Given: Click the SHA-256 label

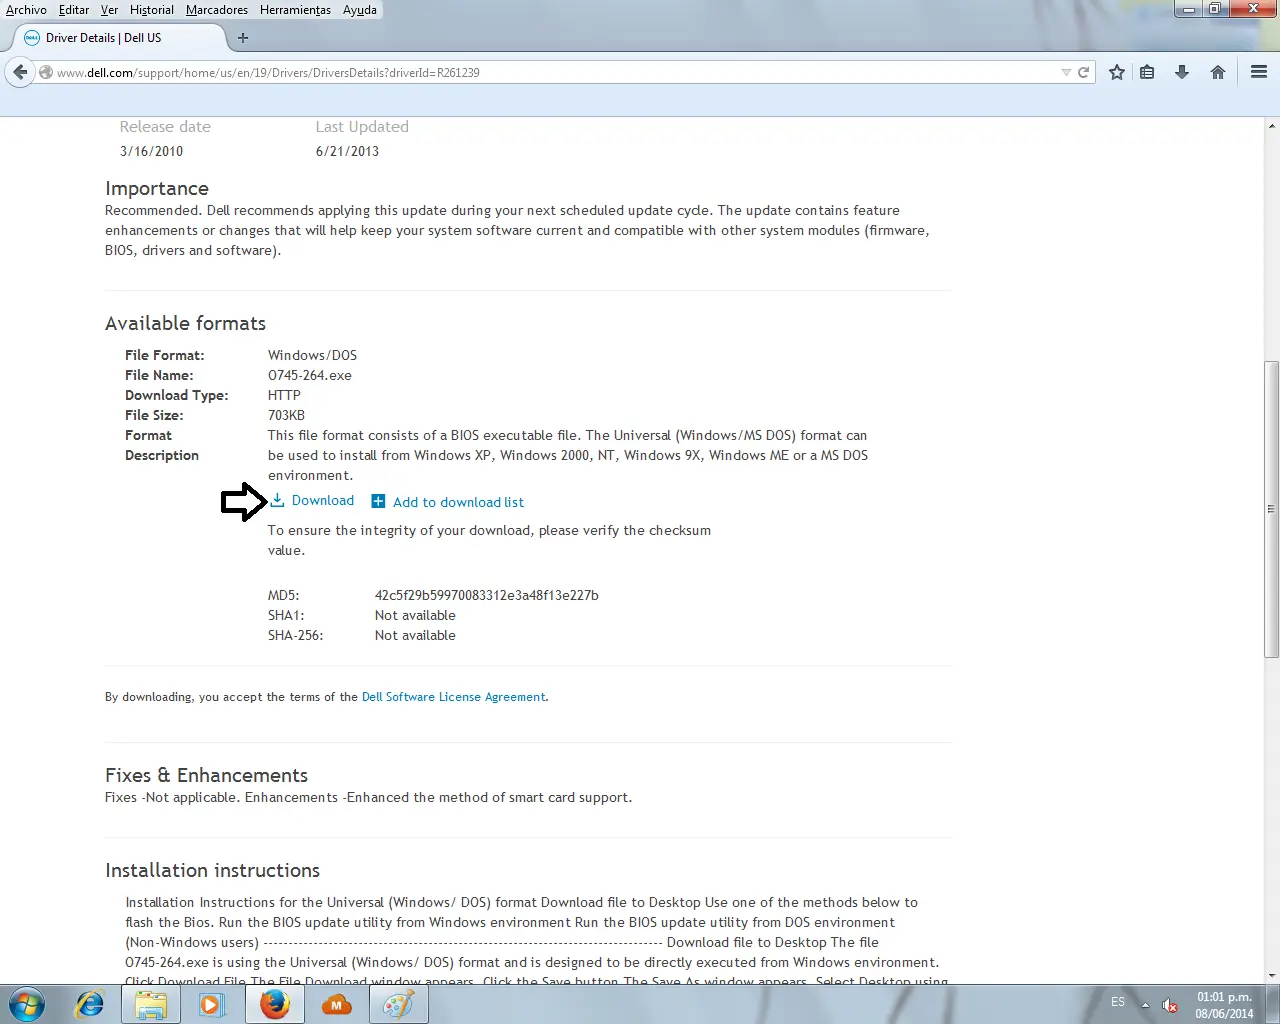Looking at the screenshot, I should point(296,635).
